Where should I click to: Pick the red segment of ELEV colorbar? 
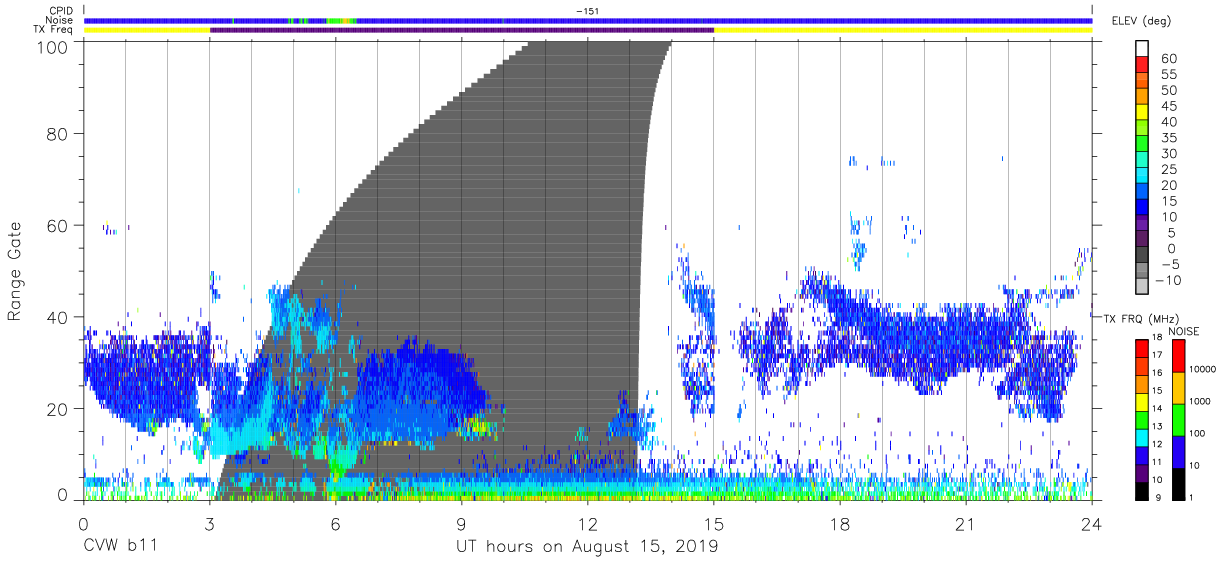coord(1143,64)
